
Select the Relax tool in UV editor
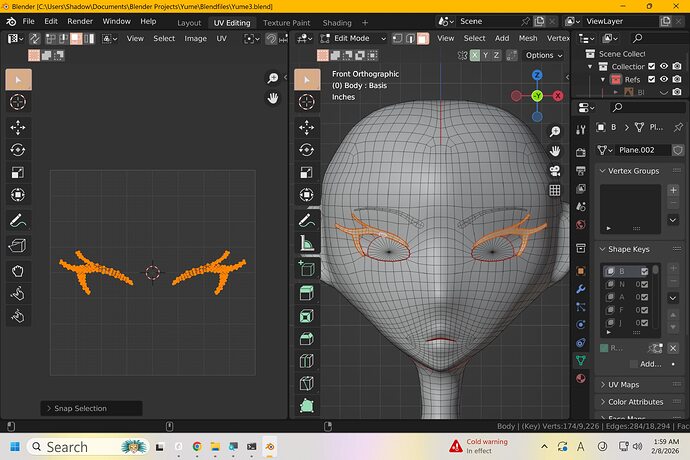pyautogui.click(x=18, y=294)
